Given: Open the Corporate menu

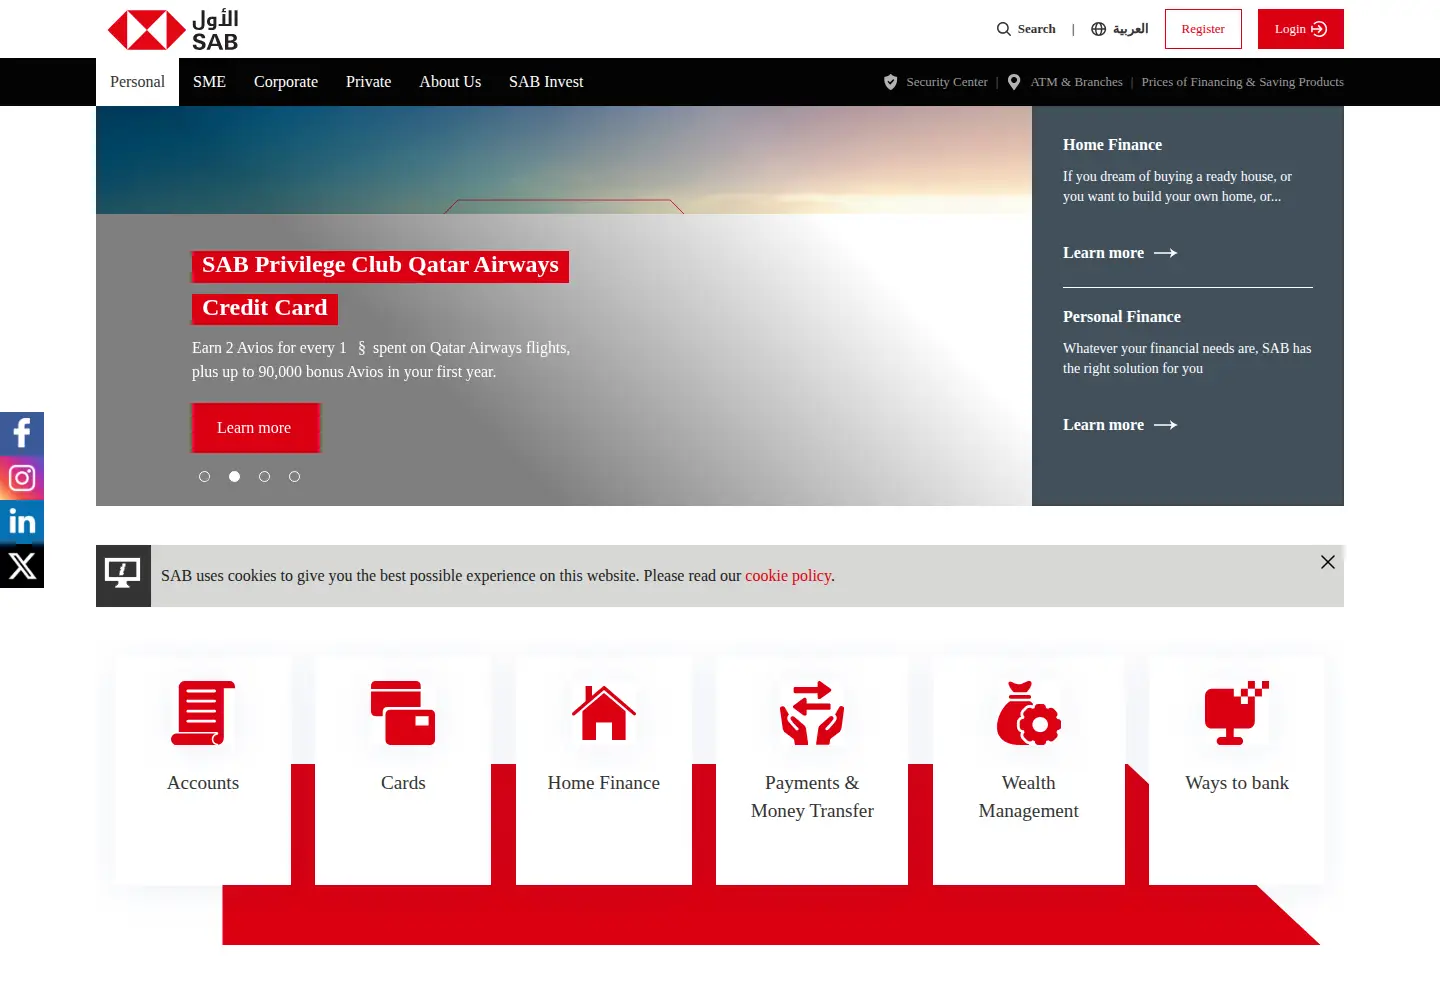Looking at the screenshot, I should [x=286, y=82].
